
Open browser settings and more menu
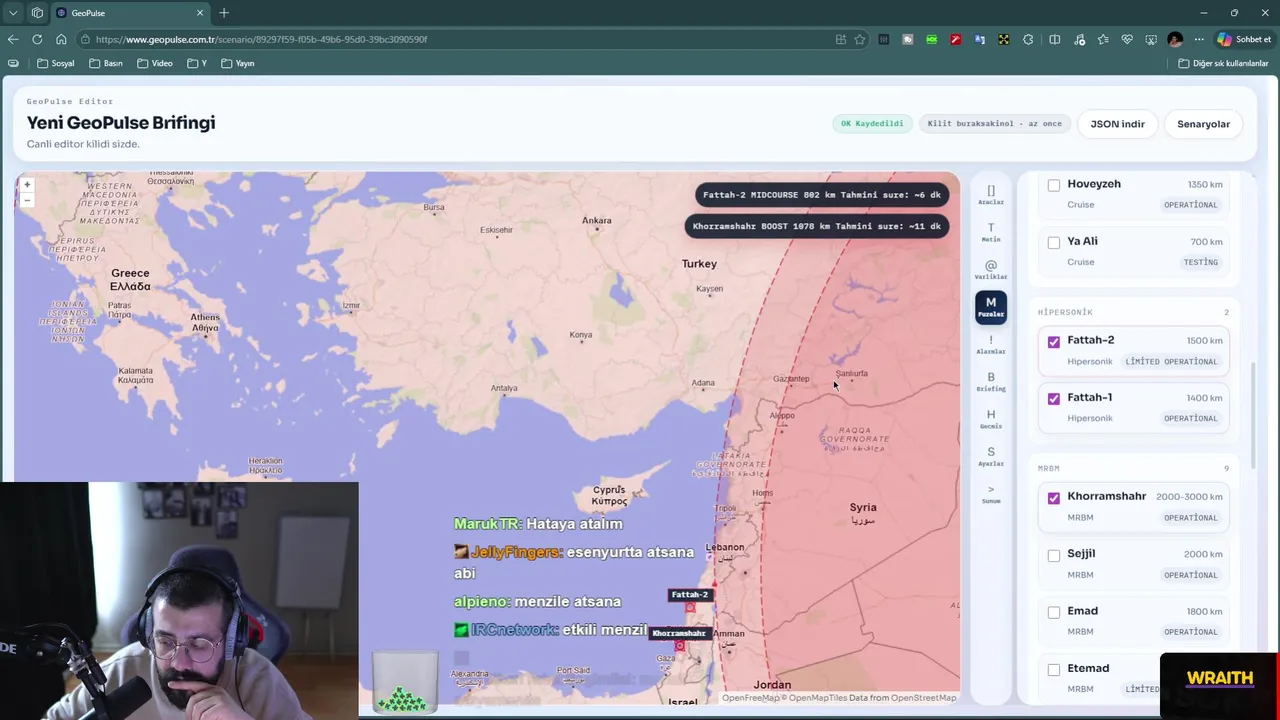tap(1199, 39)
